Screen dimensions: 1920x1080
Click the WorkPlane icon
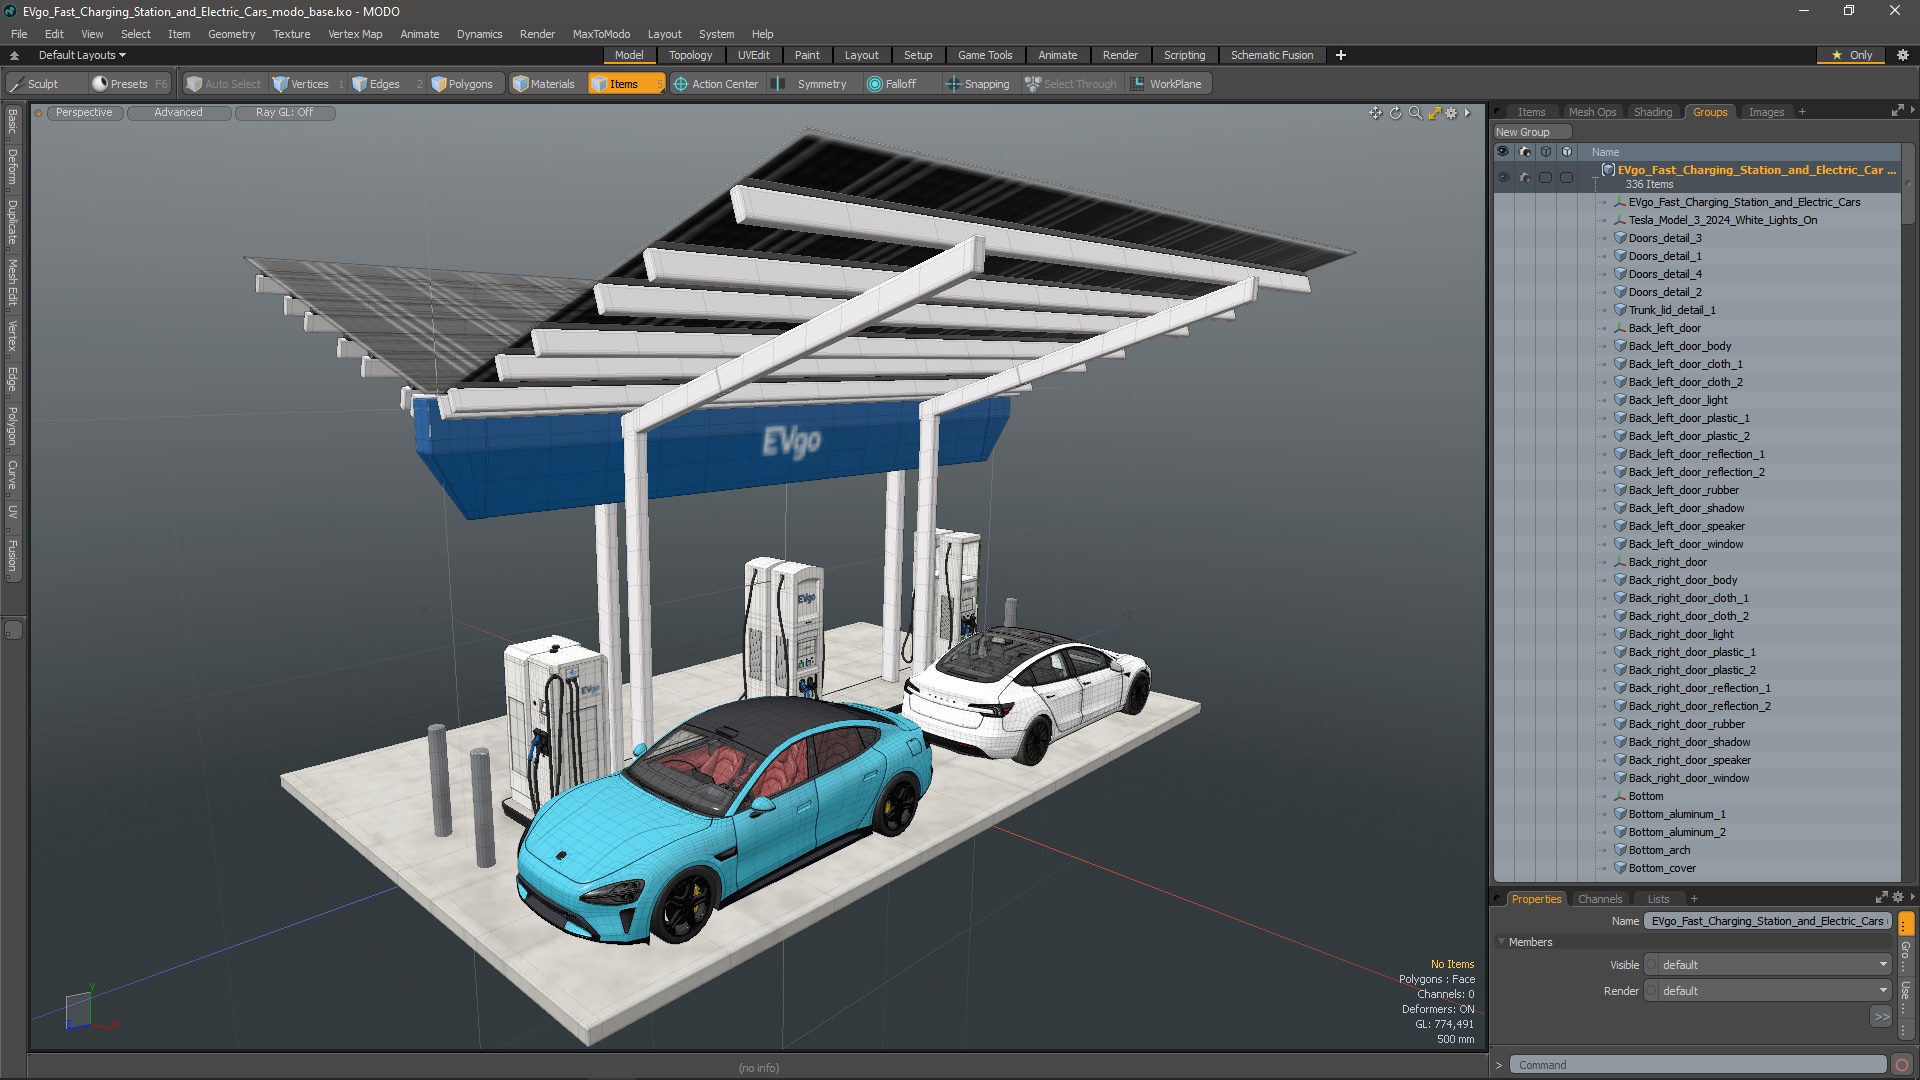1138,84
